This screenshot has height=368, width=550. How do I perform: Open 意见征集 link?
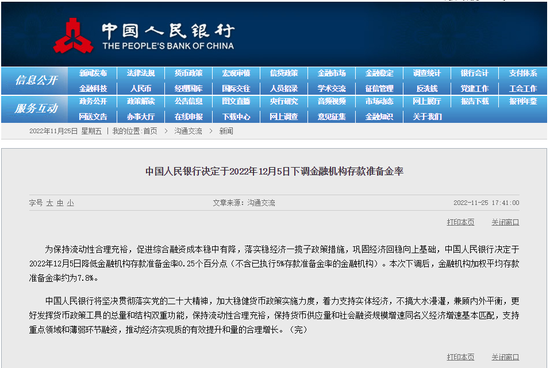pyautogui.click(x=332, y=116)
